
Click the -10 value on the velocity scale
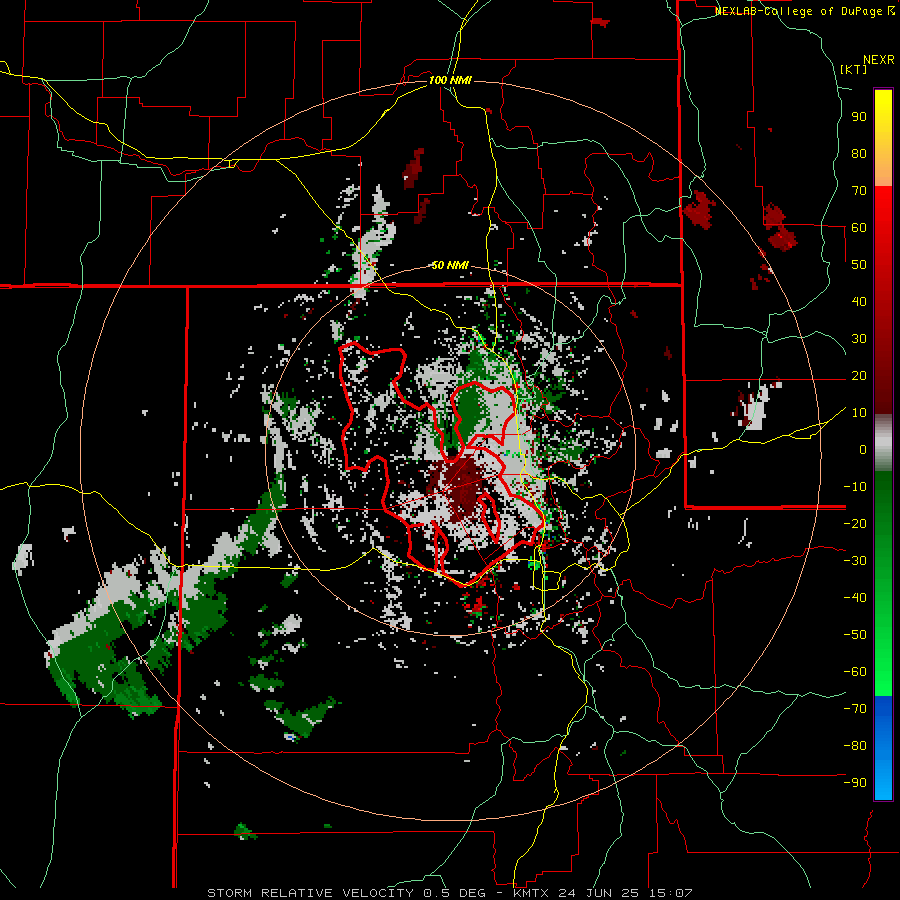pos(855,487)
